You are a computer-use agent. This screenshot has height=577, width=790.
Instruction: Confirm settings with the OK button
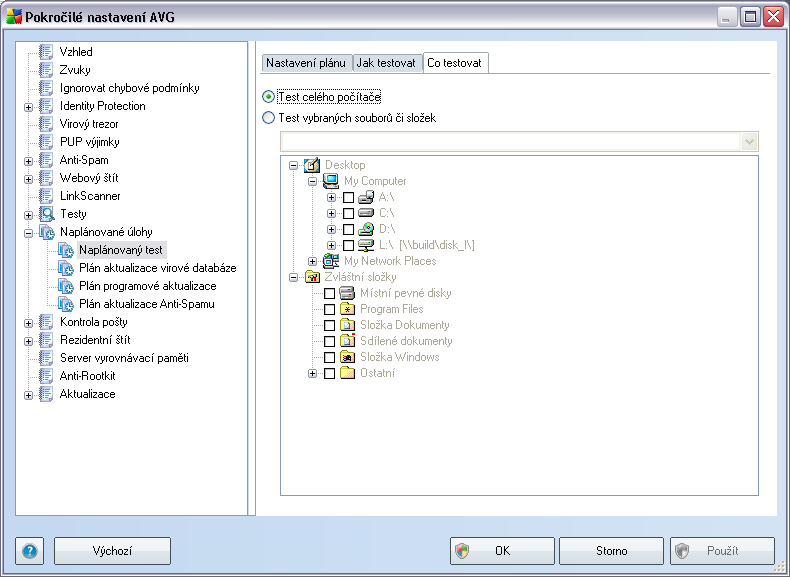tap(502, 551)
